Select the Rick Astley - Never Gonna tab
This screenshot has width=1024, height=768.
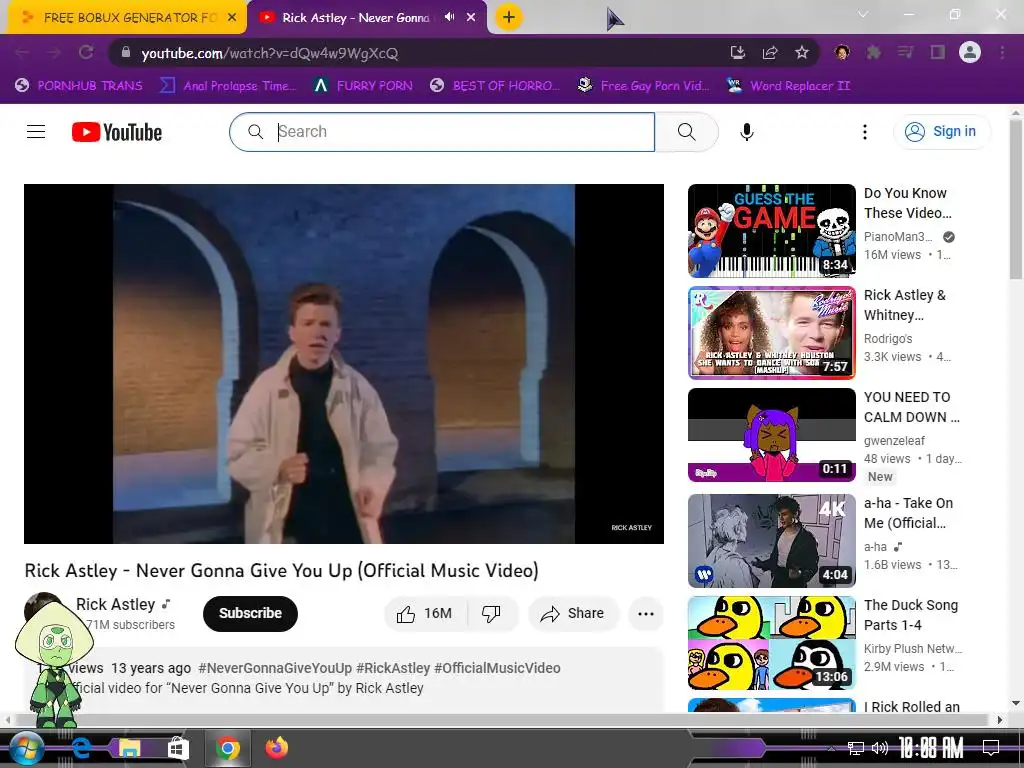[x=356, y=18]
